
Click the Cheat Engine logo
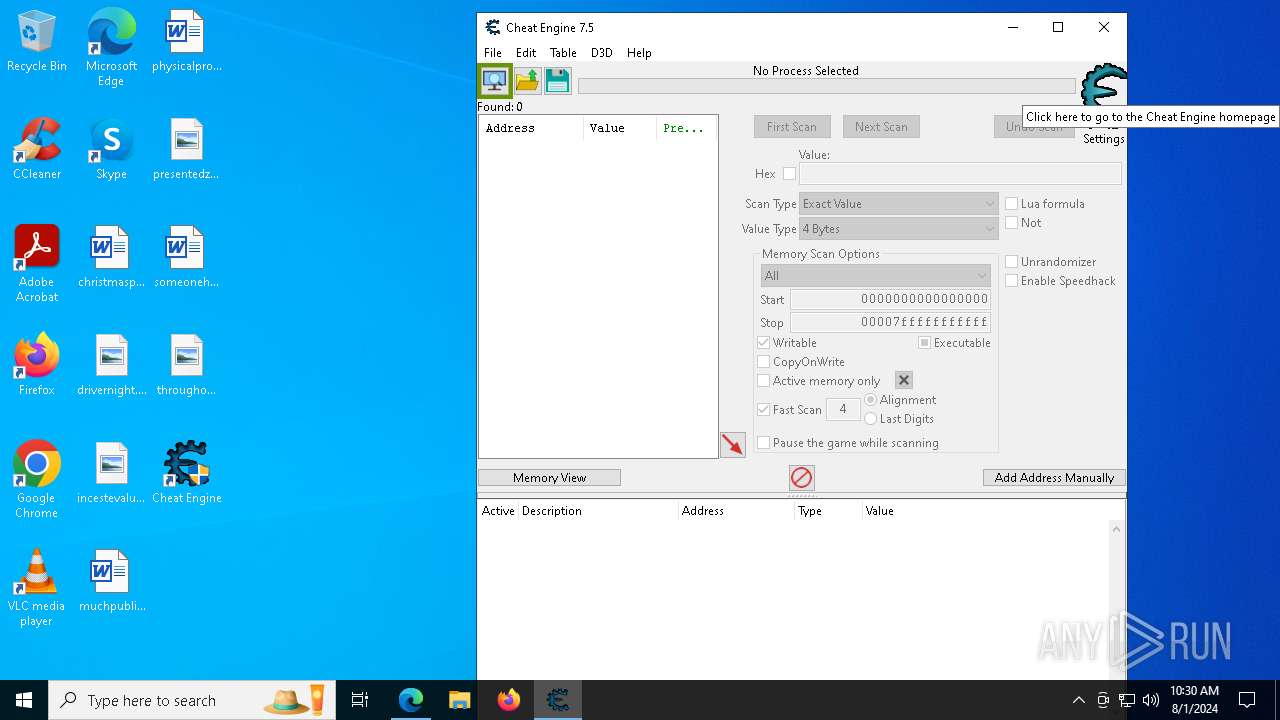(1103, 87)
